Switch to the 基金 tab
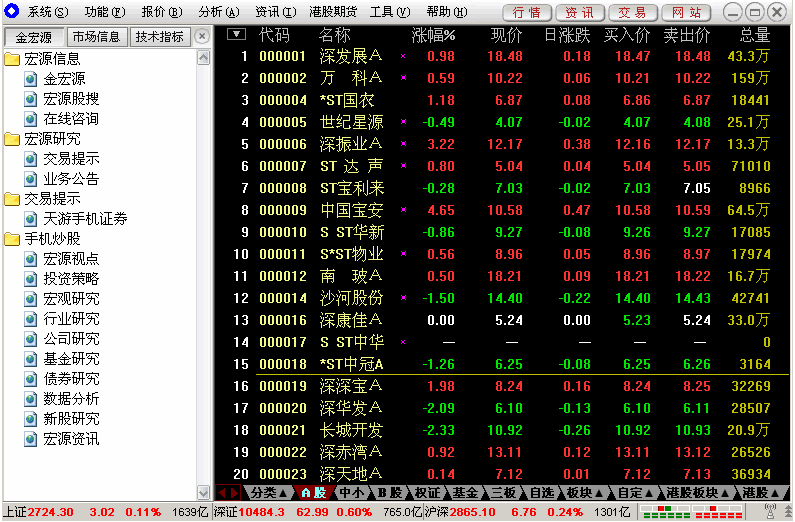The width and height of the screenshot is (795, 522). pyautogui.click(x=465, y=492)
